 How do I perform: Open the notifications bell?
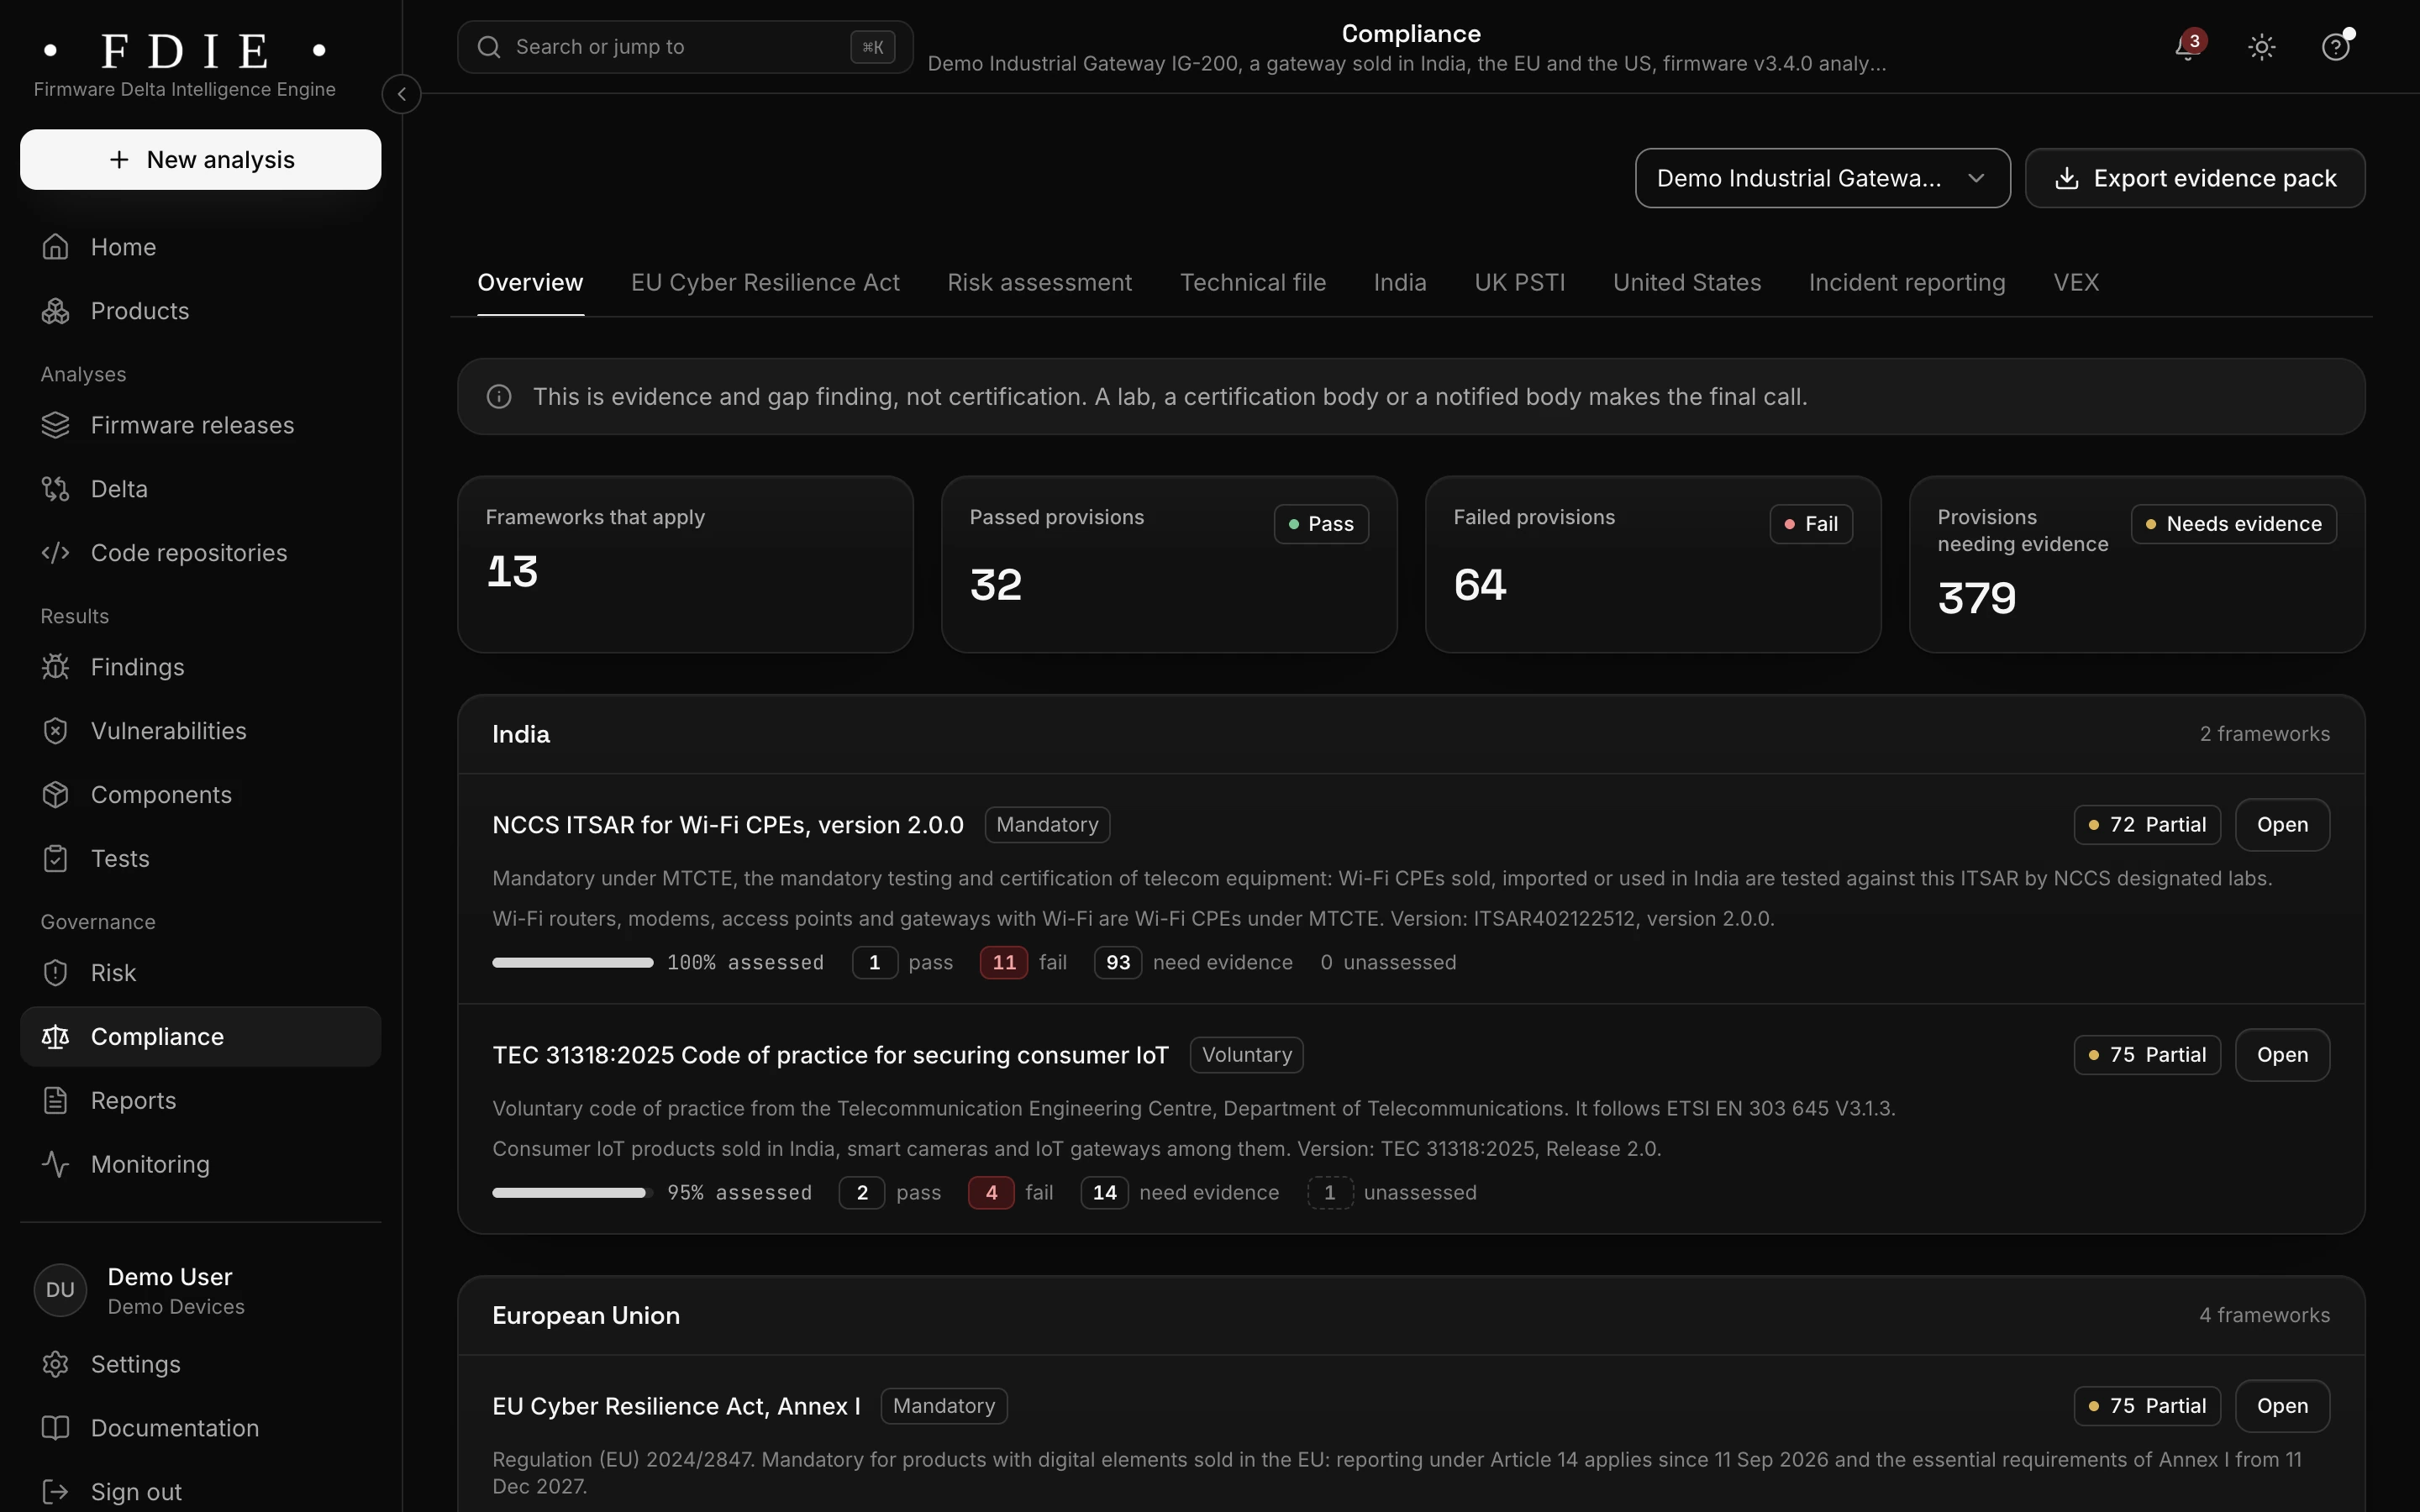(2187, 47)
